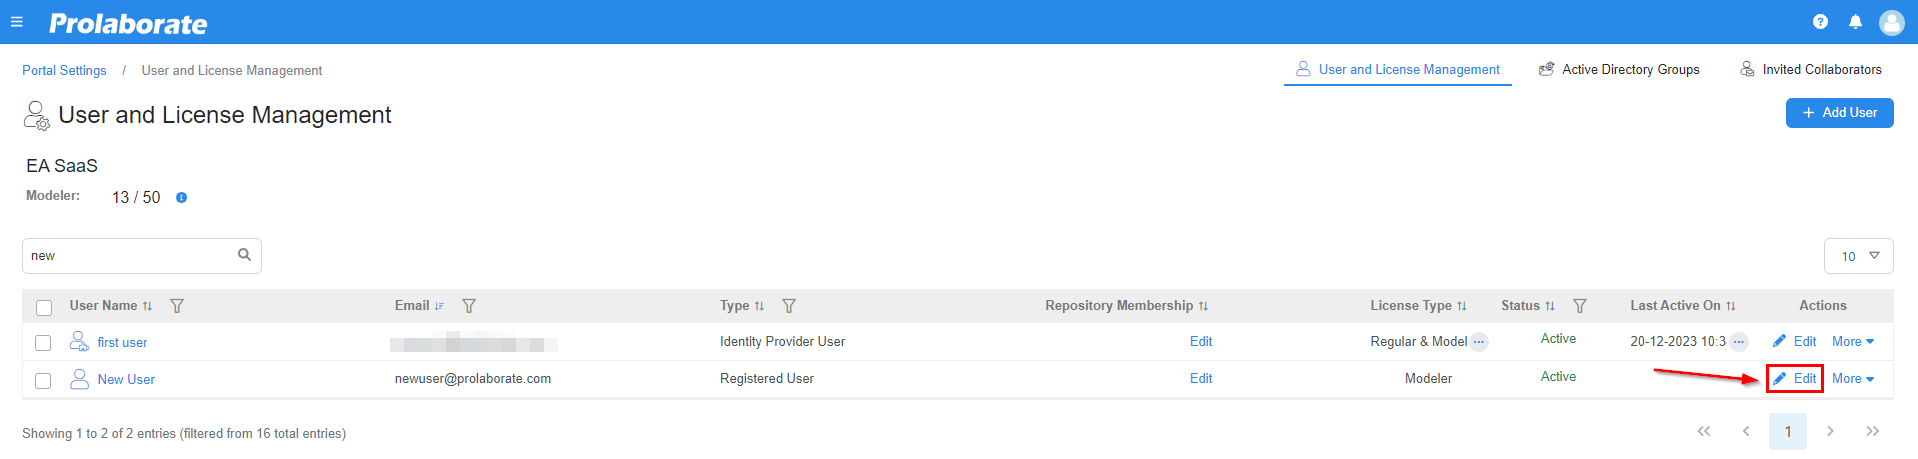
Task: Select the New User row checkbox
Action: coord(43,380)
